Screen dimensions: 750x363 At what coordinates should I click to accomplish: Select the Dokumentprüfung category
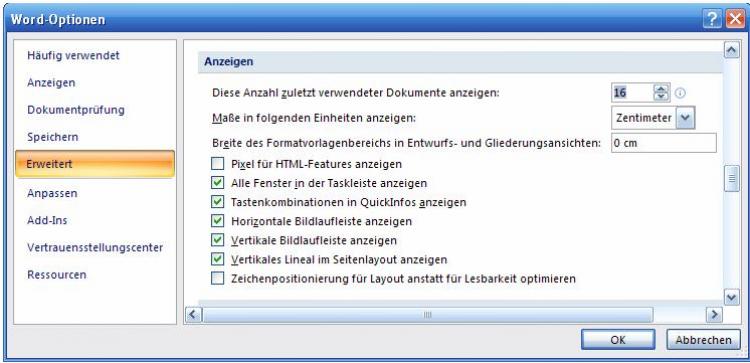[76, 110]
